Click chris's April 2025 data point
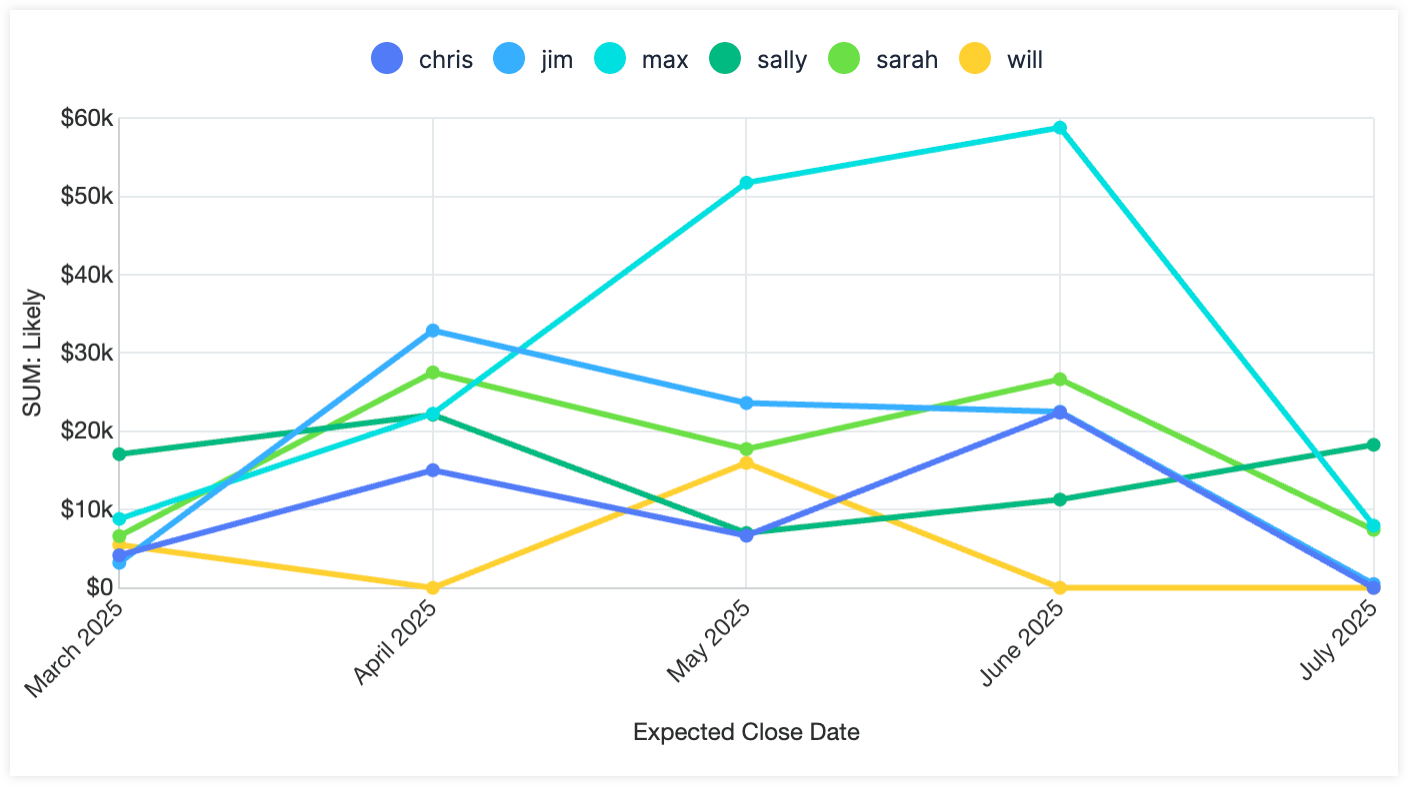The height and width of the screenshot is (786, 1408). pyautogui.click(x=433, y=470)
